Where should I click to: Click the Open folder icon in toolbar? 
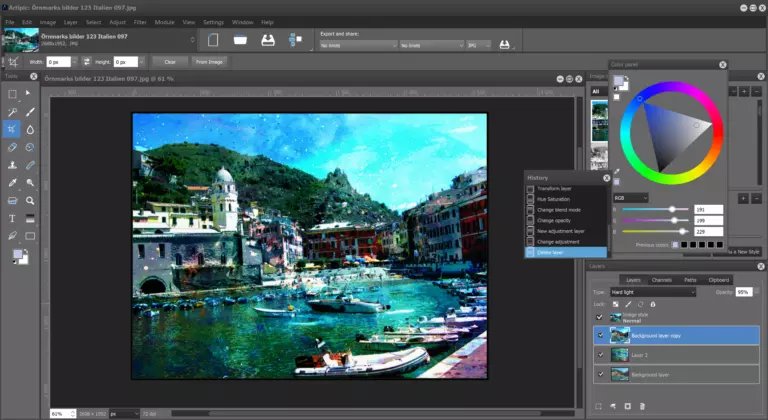[239, 41]
